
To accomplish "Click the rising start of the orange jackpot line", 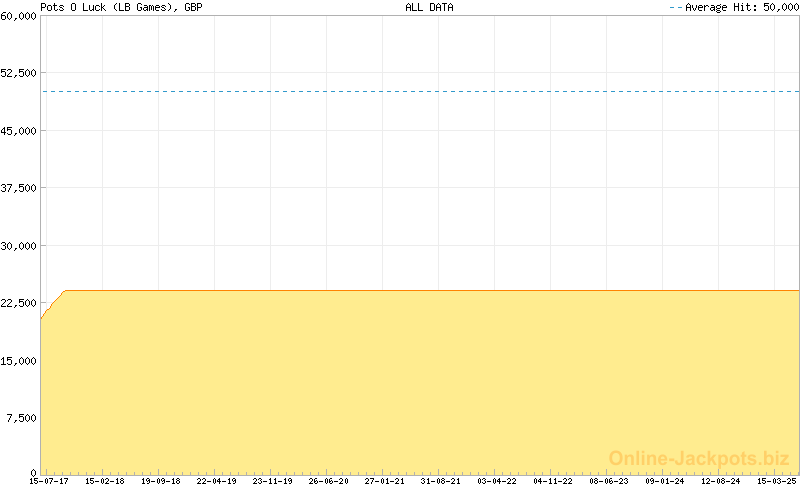I will point(52,304).
